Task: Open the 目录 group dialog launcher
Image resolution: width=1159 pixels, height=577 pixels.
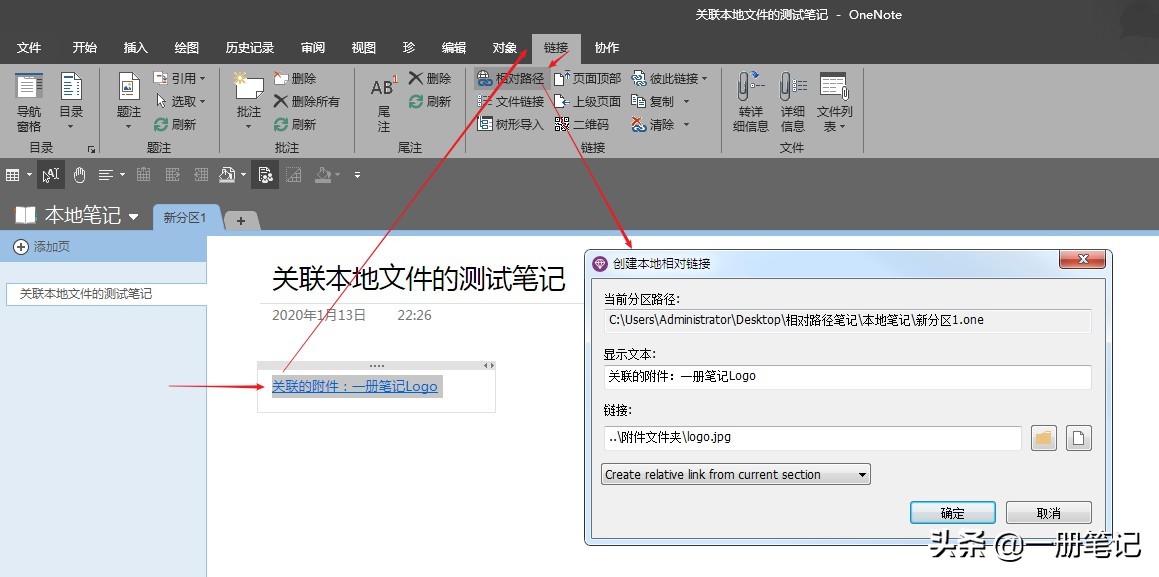Action: click(92, 148)
